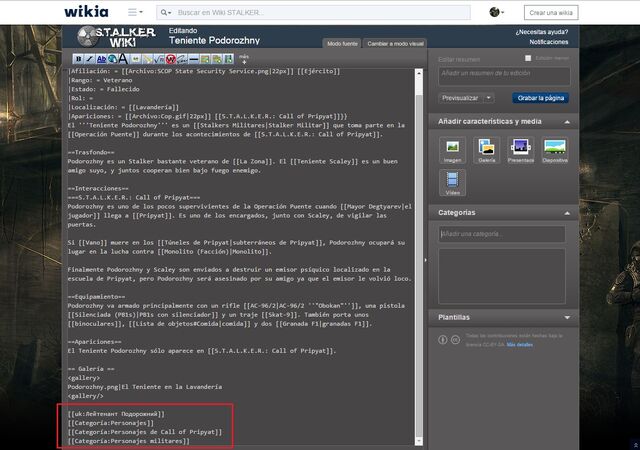Viewport: 640px width, 450px height.
Task: Check the minor edit checkbox
Action: (x=528, y=58)
